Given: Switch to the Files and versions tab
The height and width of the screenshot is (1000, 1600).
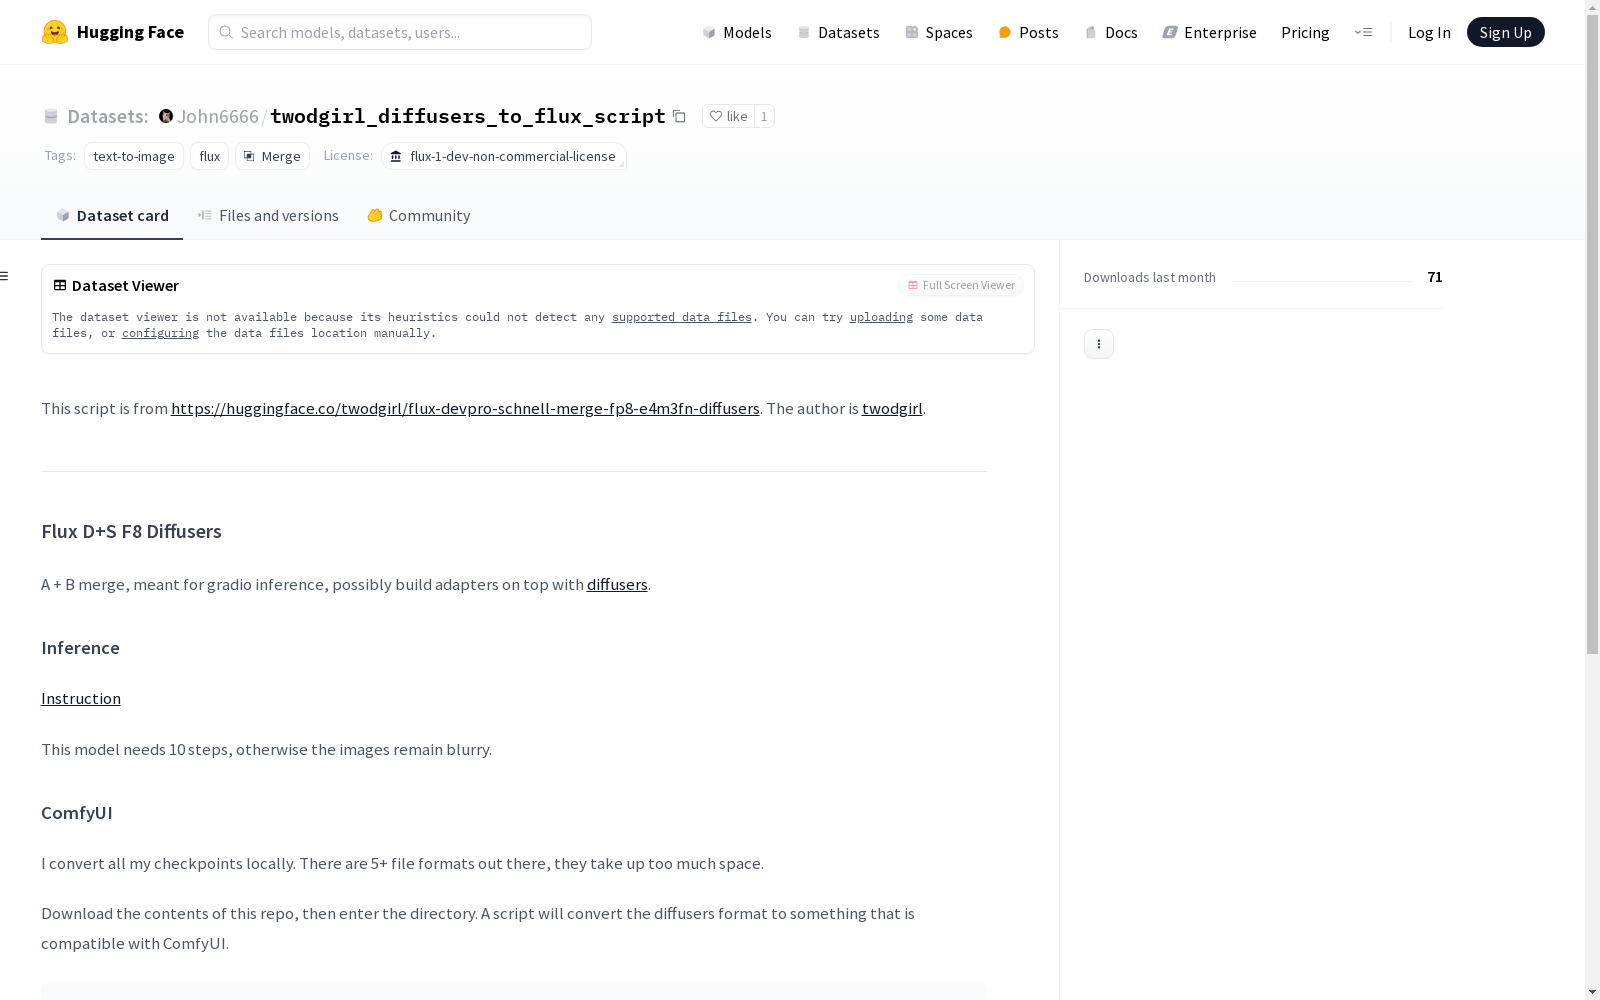Looking at the screenshot, I should 268,215.
